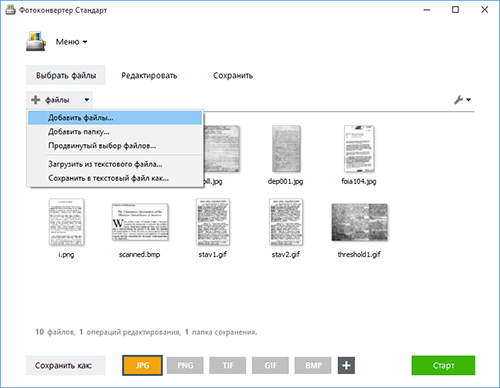
Task: Click the plus icon to add output format
Action: pos(346,365)
